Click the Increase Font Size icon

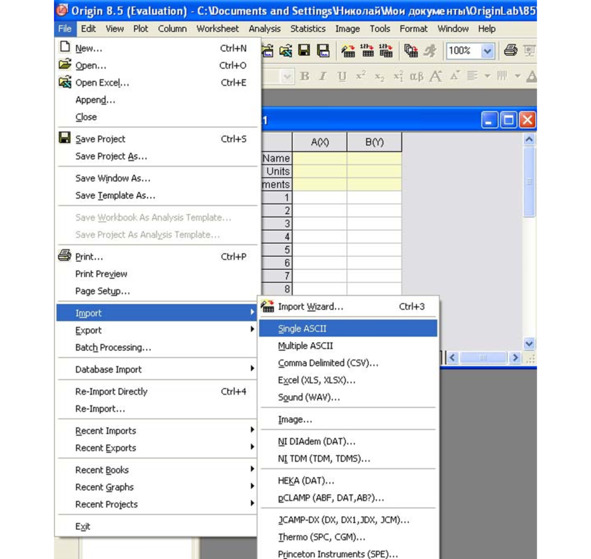click(x=436, y=76)
